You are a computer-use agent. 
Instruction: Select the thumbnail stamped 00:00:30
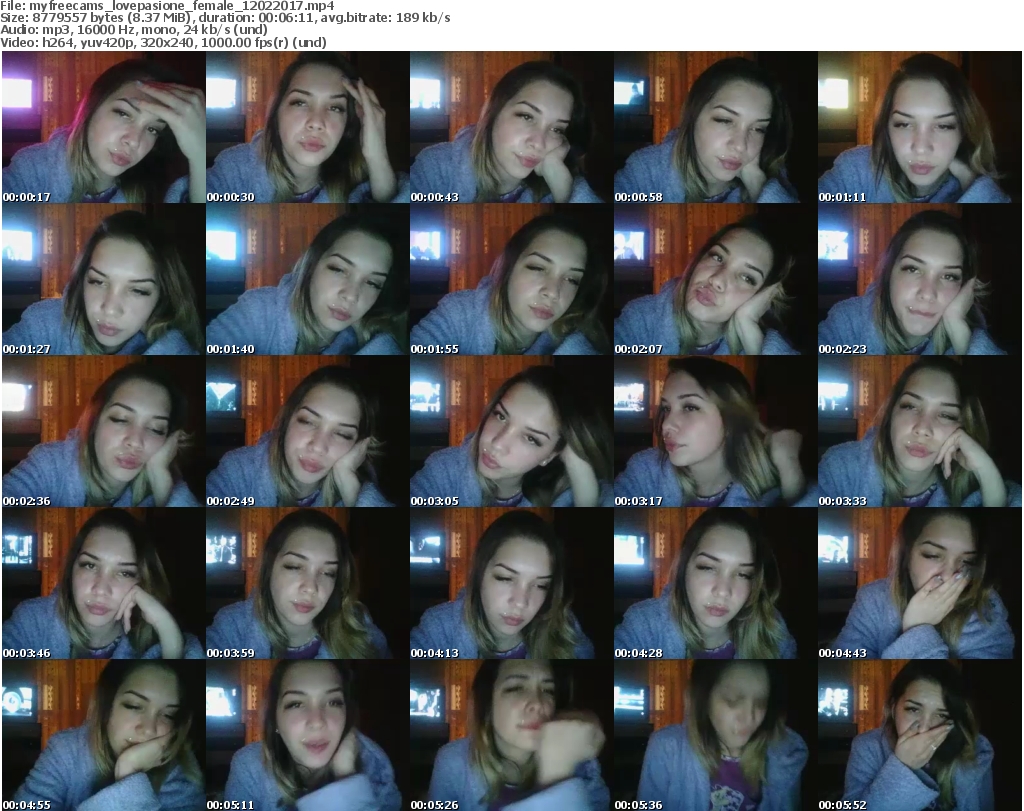308,127
